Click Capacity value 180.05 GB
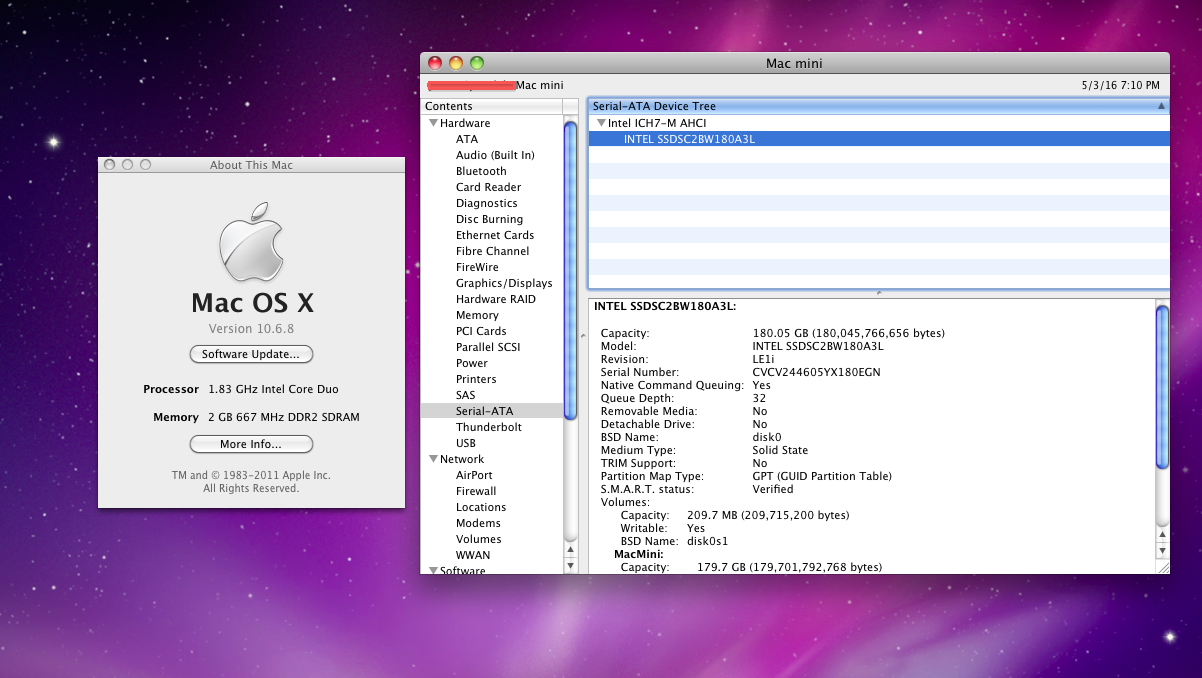The height and width of the screenshot is (678, 1202). click(x=848, y=333)
